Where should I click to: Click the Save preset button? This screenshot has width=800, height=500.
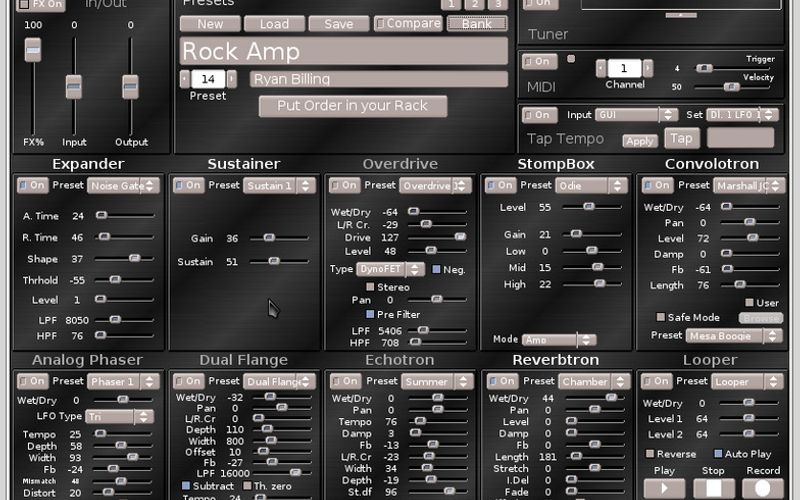tap(339, 24)
